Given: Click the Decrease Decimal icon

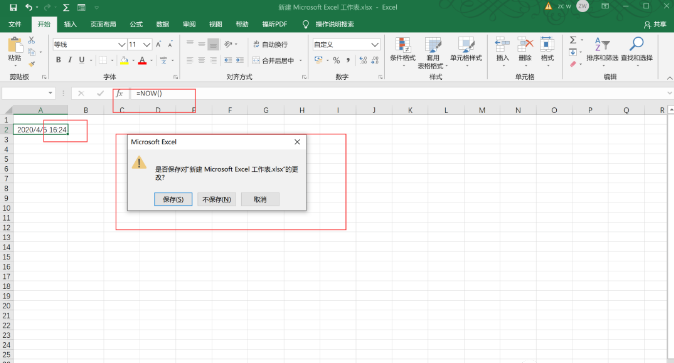Looking at the screenshot, I should (x=375, y=61).
